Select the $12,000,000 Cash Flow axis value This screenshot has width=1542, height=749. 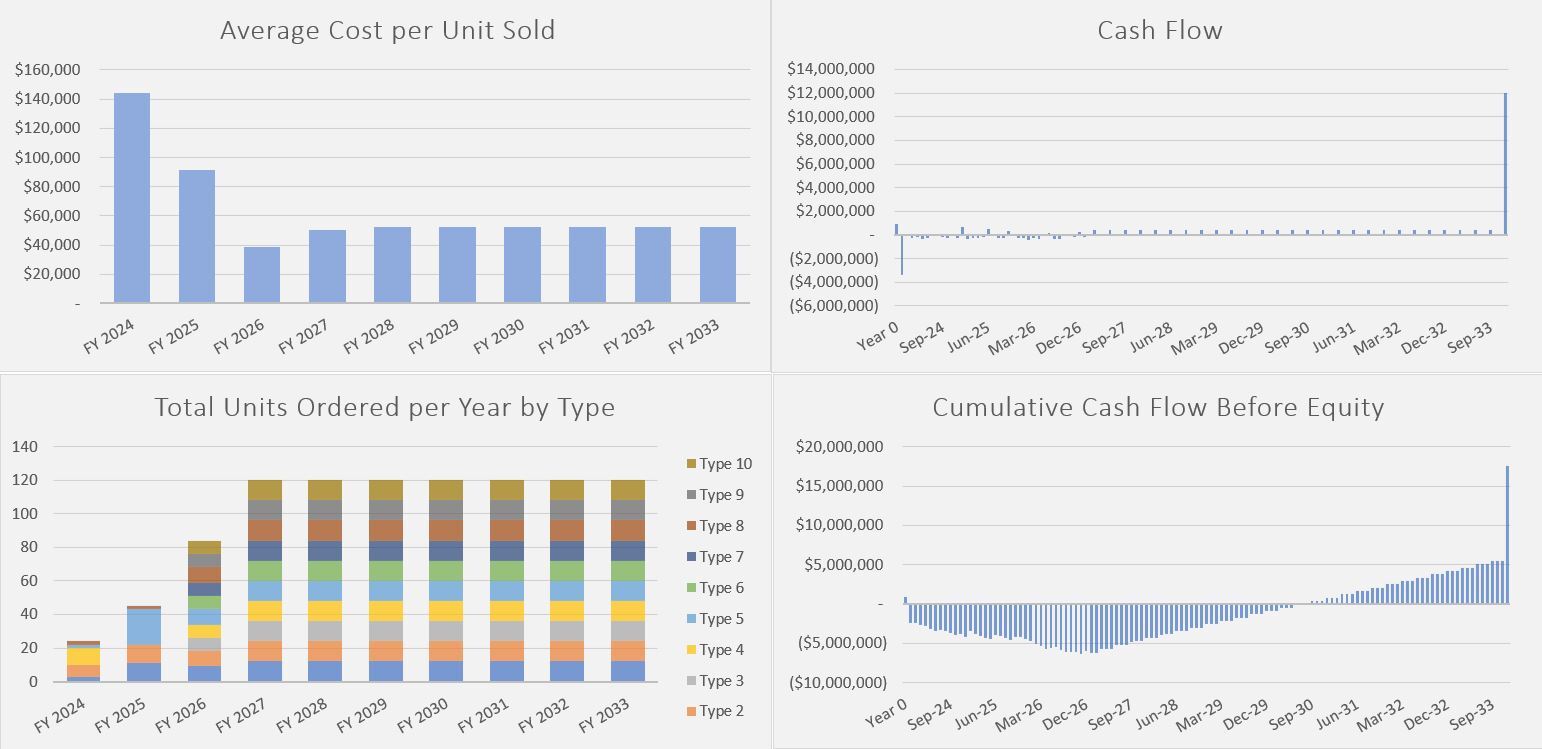pos(831,93)
